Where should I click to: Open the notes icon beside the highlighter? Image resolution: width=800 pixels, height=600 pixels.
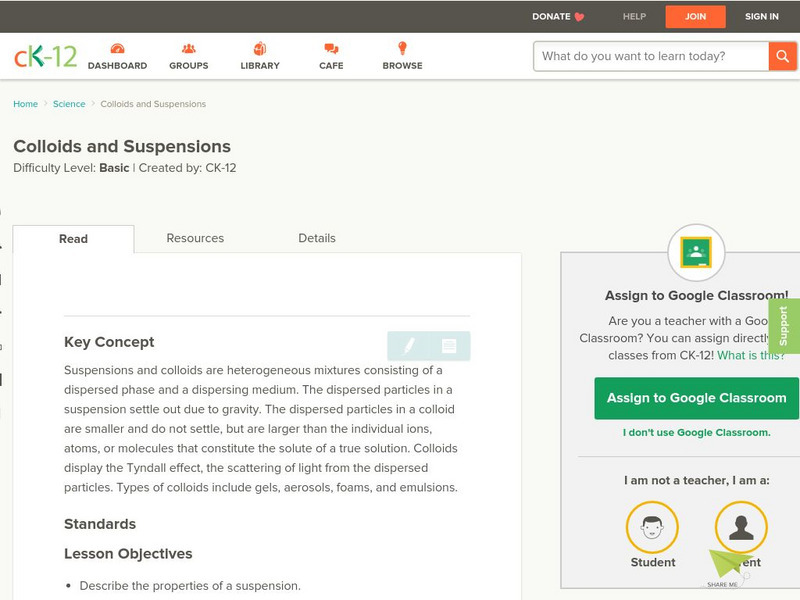[447, 344]
